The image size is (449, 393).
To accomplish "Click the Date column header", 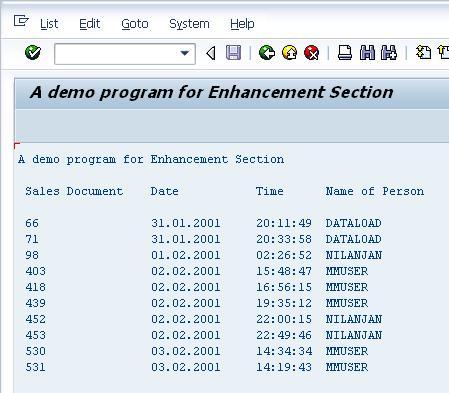I will [x=164, y=191].
